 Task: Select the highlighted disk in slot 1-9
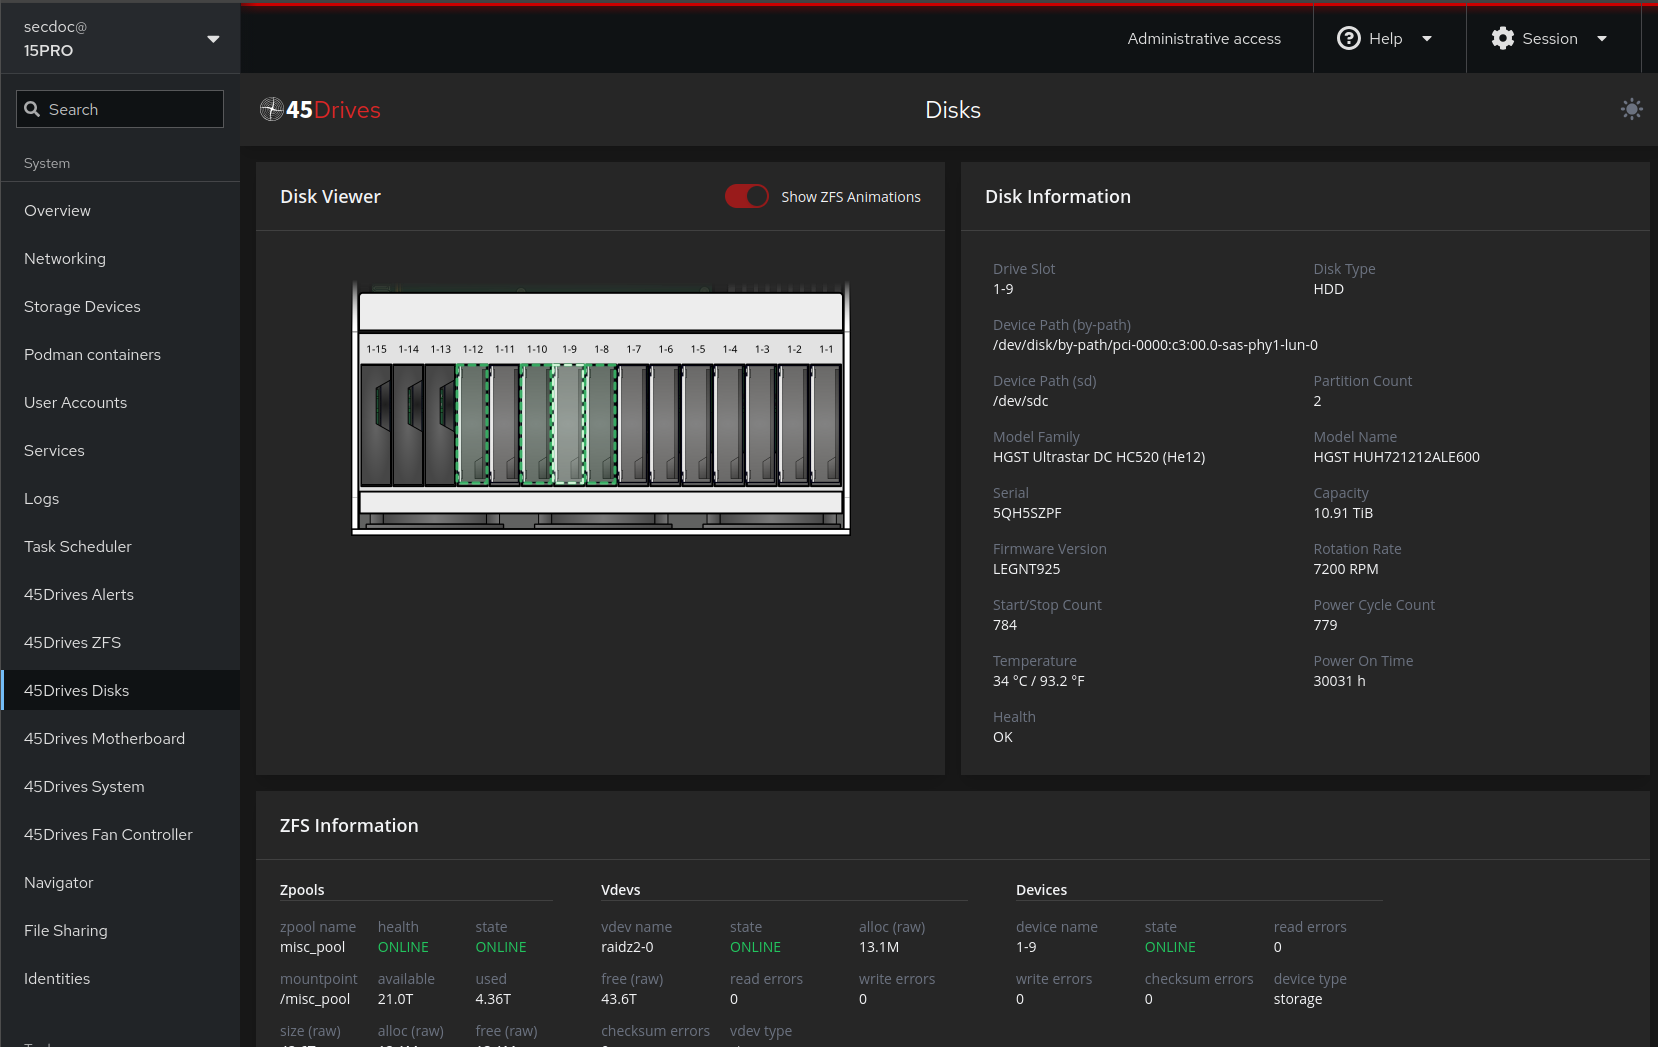569,425
